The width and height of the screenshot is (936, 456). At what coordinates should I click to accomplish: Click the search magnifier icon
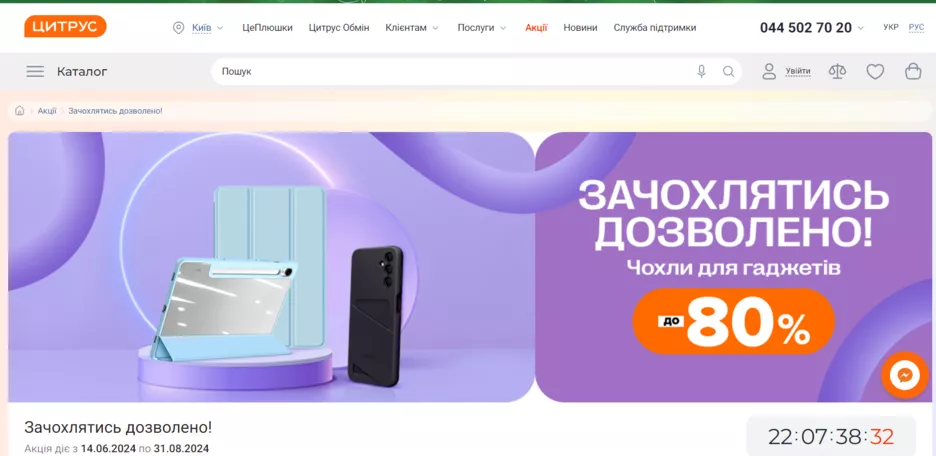pos(728,72)
